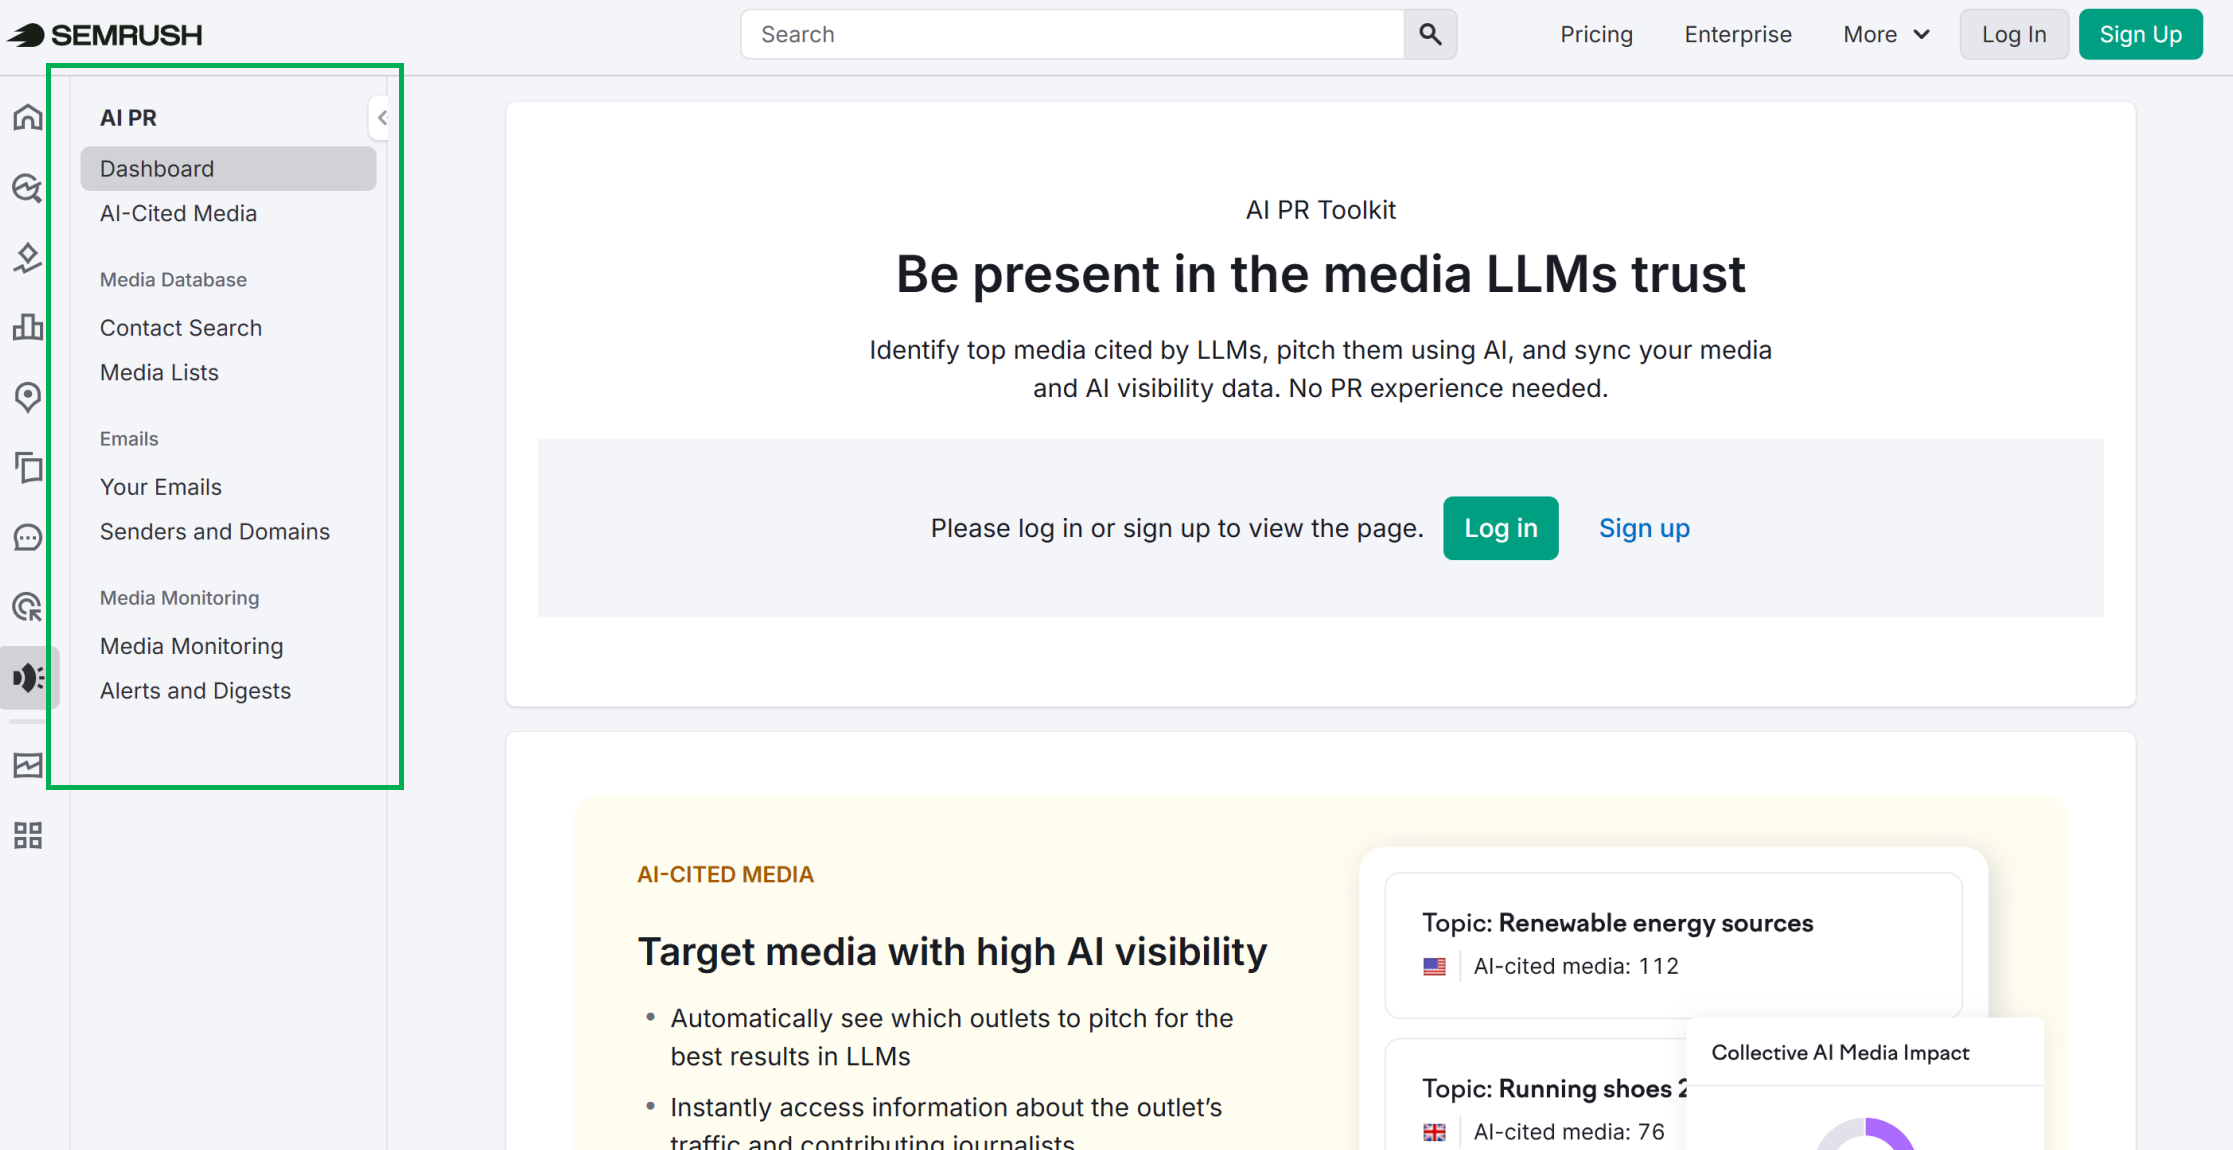Screen dimensions: 2233x1150
Task: Open Pricing in the top navigation
Action: point(1596,35)
